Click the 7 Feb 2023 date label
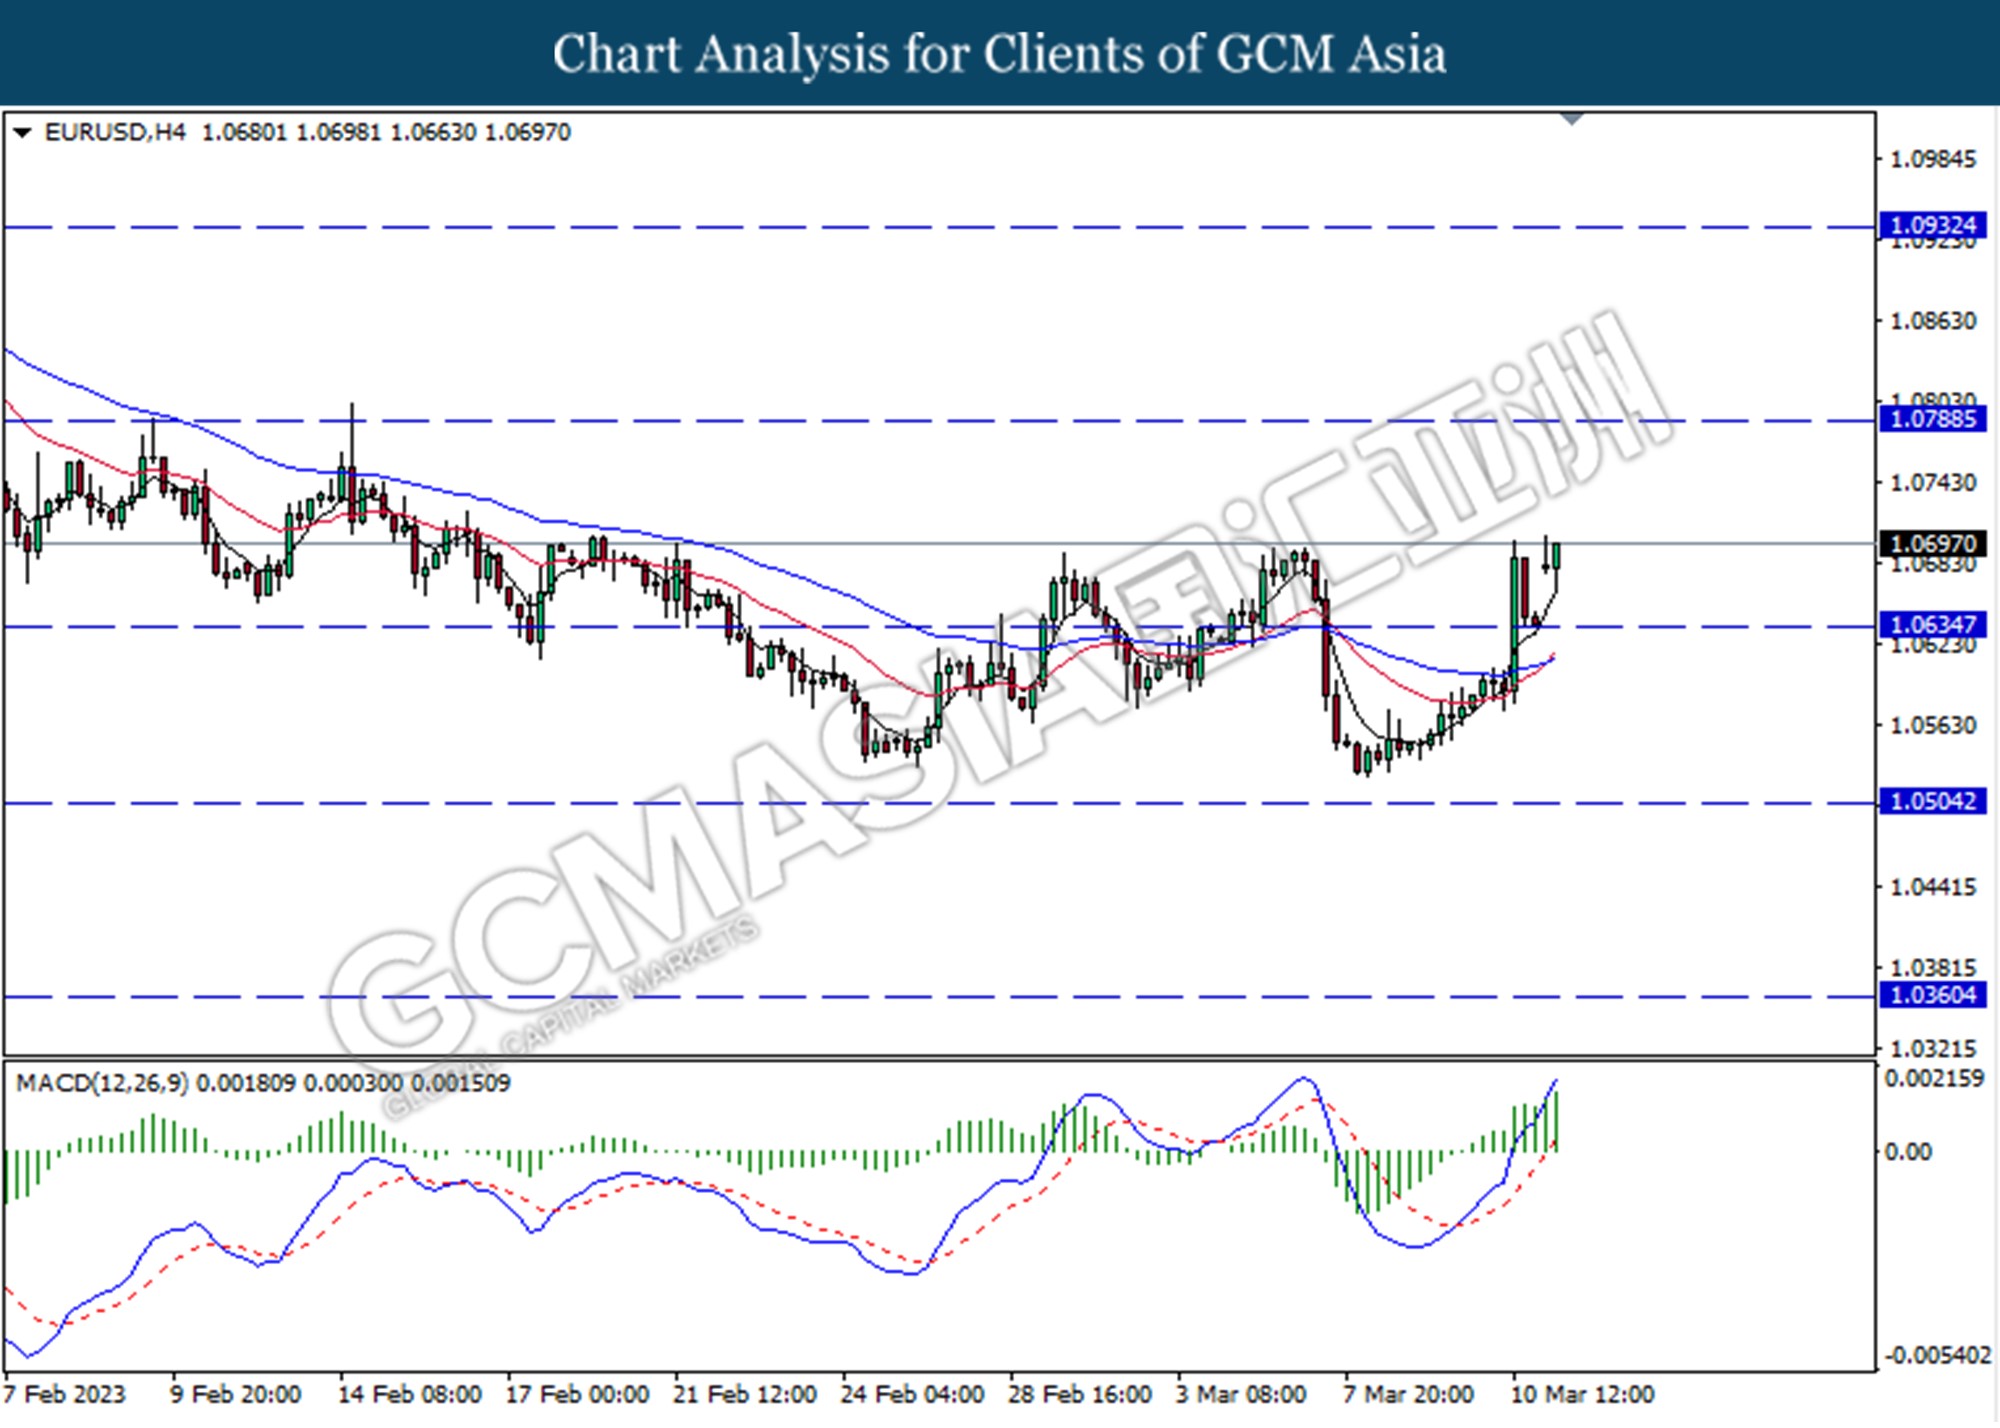The width and height of the screenshot is (2000, 1428). pyautogui.click(x=65, y=1395)
